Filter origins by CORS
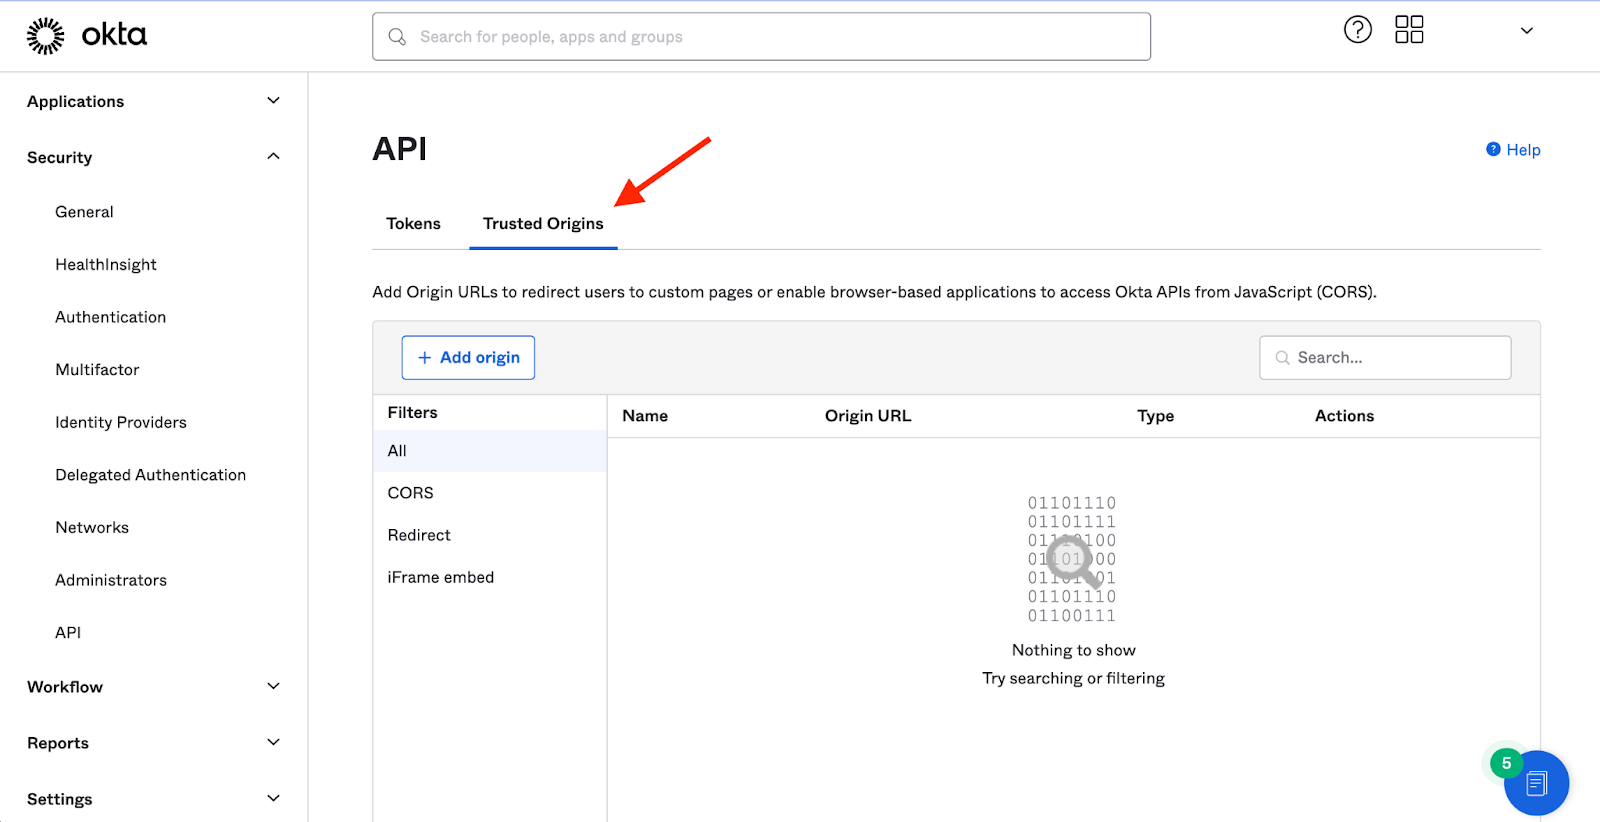Viewport: 1600px width, 822px height. tap(411, 493)
